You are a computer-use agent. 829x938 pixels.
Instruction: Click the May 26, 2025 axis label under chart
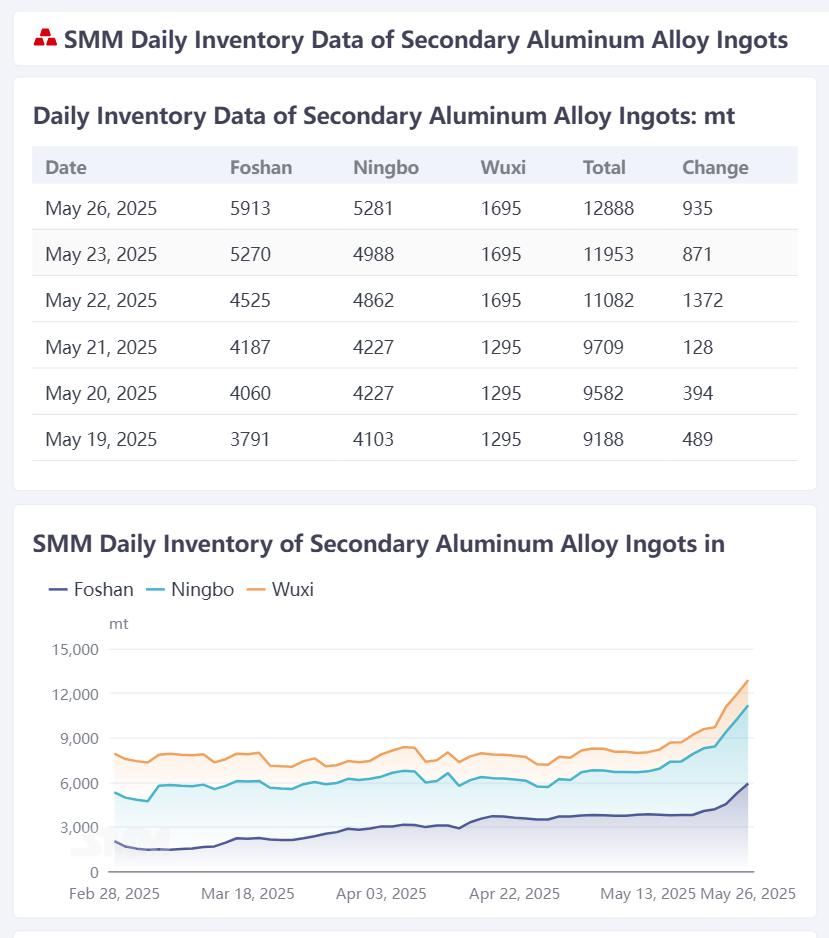[x=748, y=894]
